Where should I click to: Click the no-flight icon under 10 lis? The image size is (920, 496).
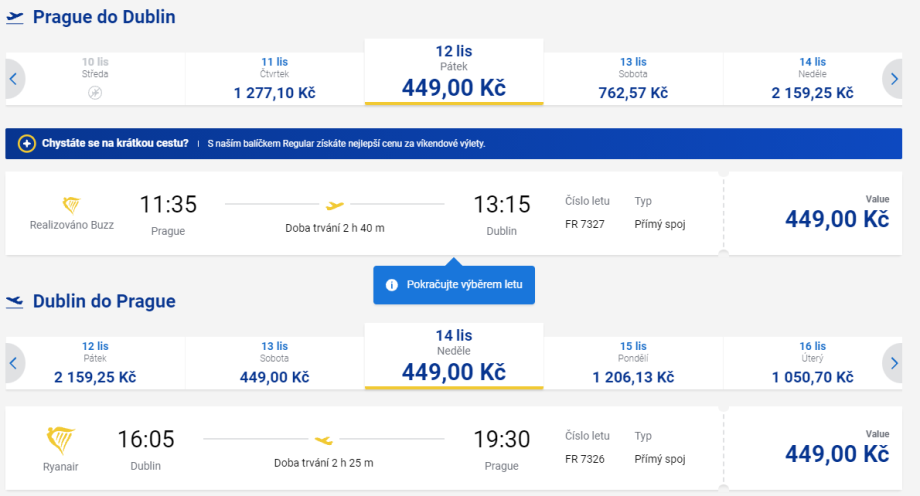[95, 92]
